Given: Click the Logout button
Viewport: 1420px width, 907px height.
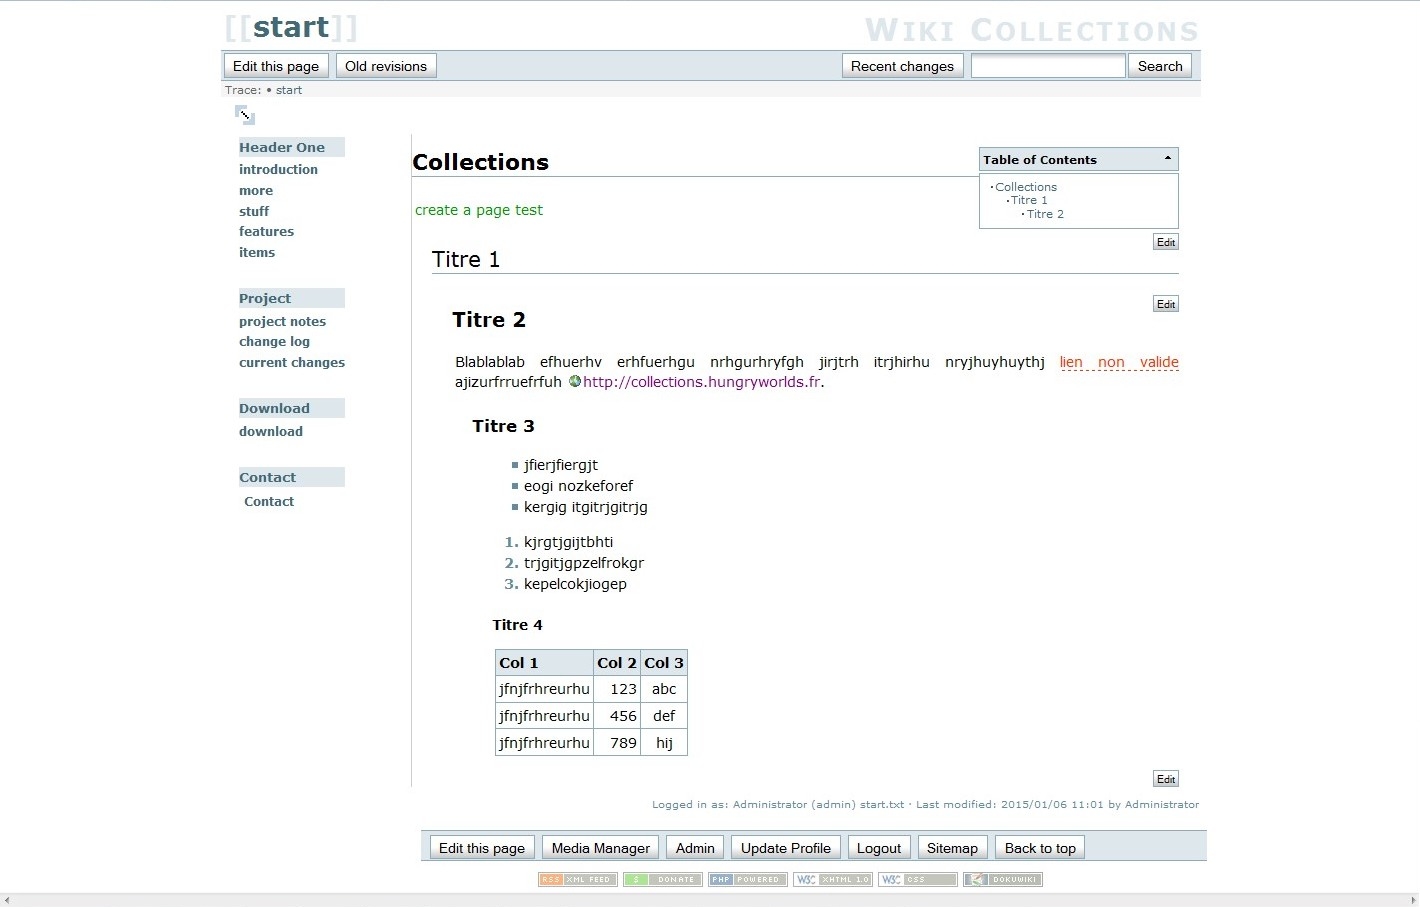Looking at the screenshot, I should click(x=878, y=848).
